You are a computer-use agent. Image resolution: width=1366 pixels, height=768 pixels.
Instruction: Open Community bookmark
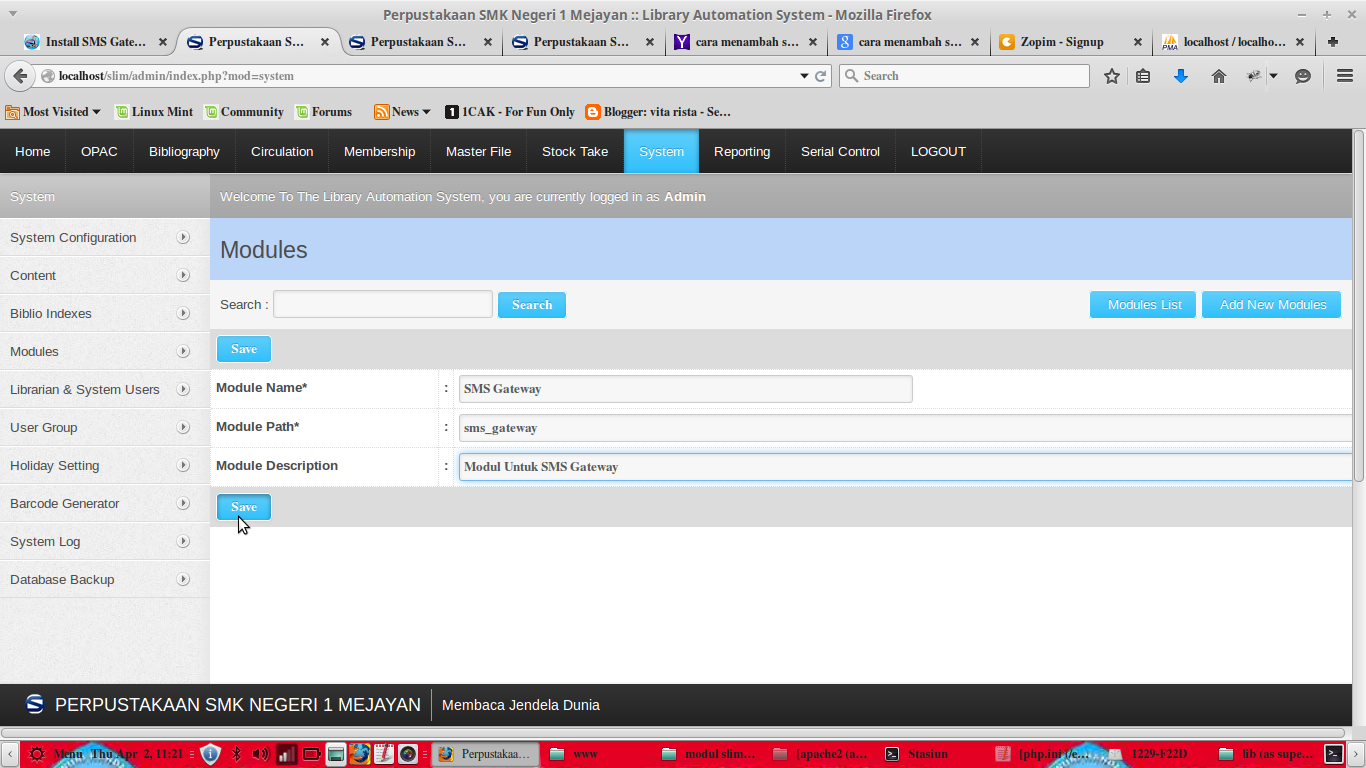(244, 112)
